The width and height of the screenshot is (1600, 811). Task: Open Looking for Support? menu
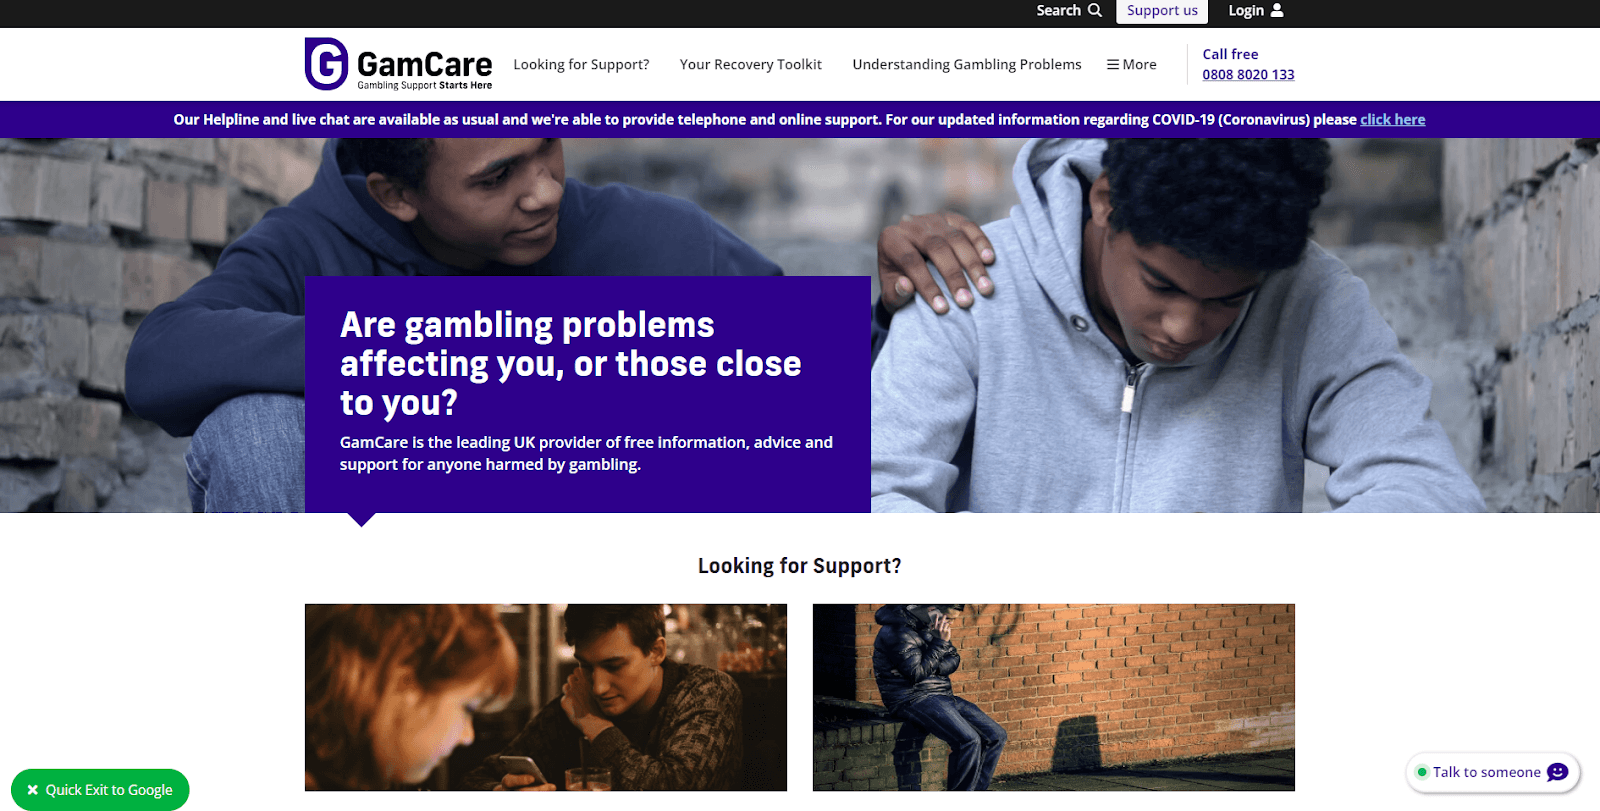click(581, 64)
